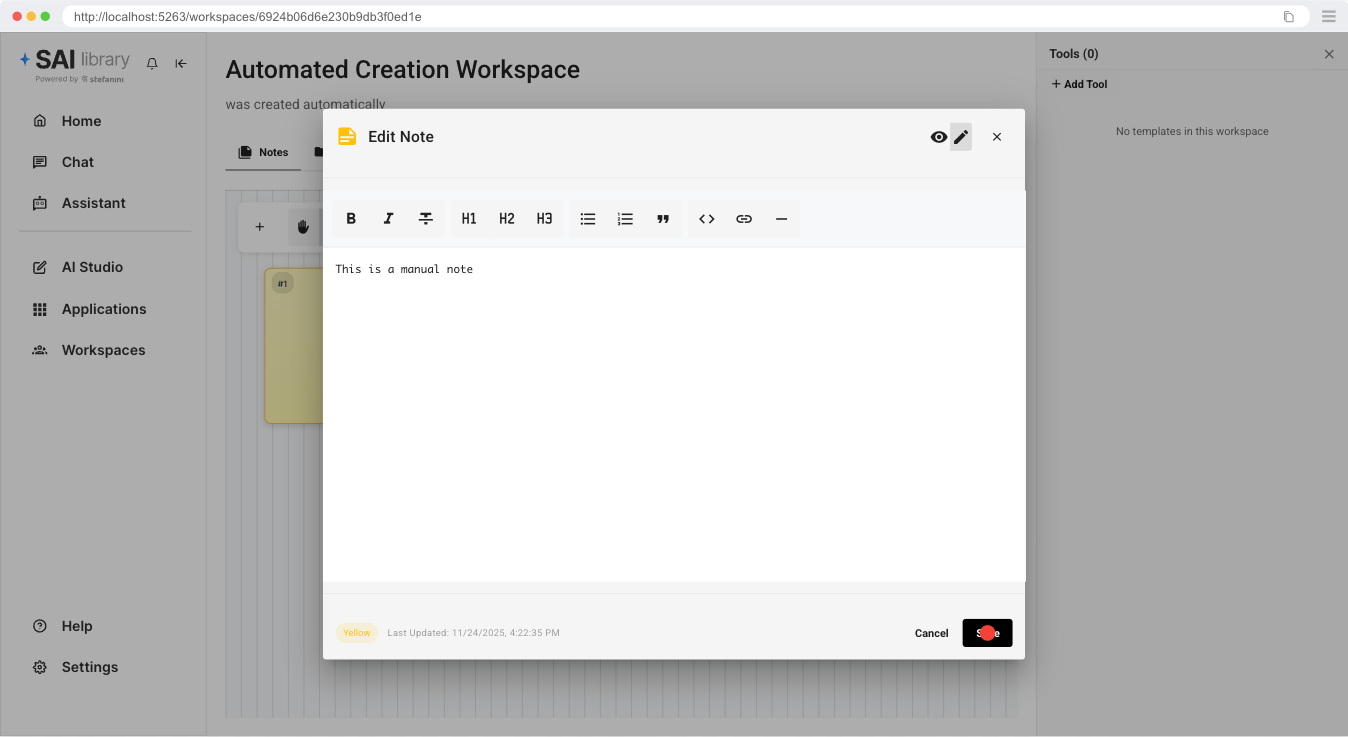This screenshot has width=1348, height=737.
Task: Insert numbered list in note
Action: point(626,219)
